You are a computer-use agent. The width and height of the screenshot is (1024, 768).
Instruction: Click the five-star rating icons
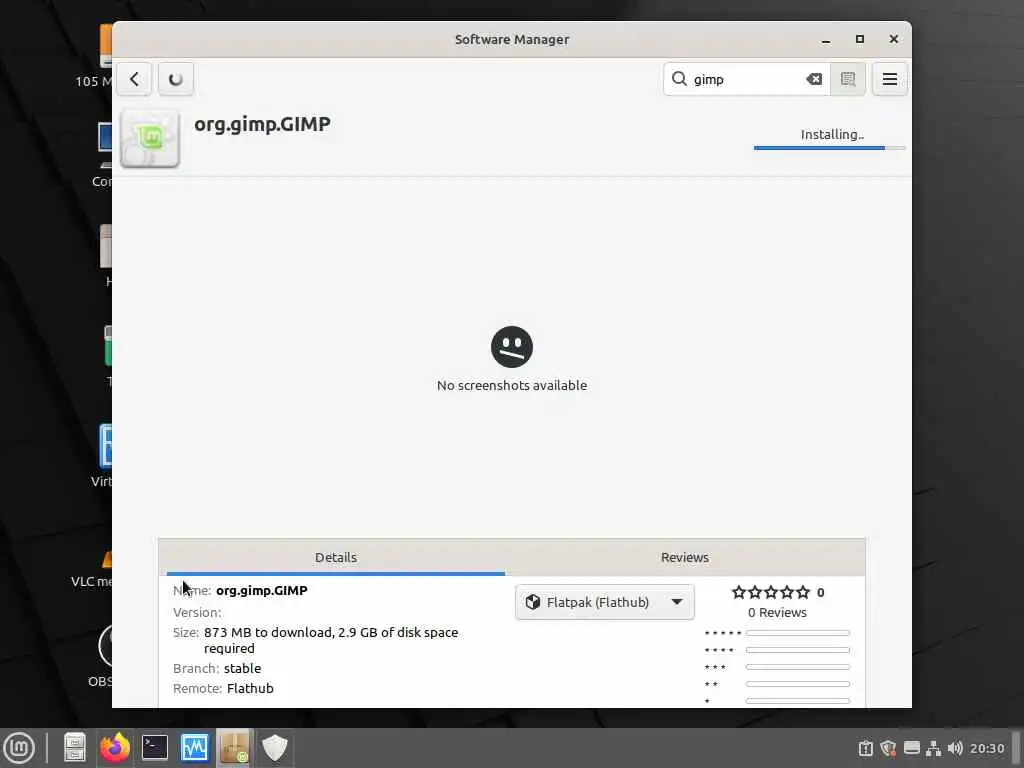pos(771,592)
